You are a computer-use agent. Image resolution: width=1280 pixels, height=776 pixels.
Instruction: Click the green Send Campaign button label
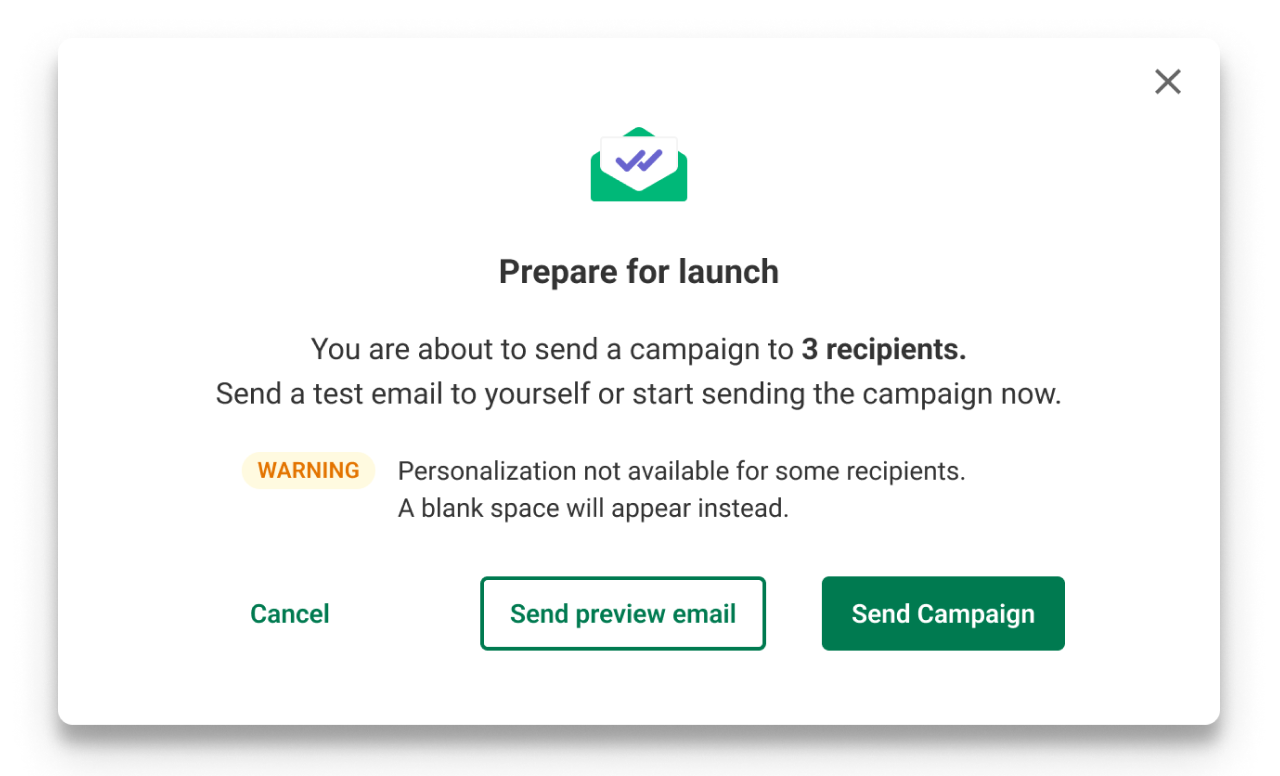coord(942,613)
